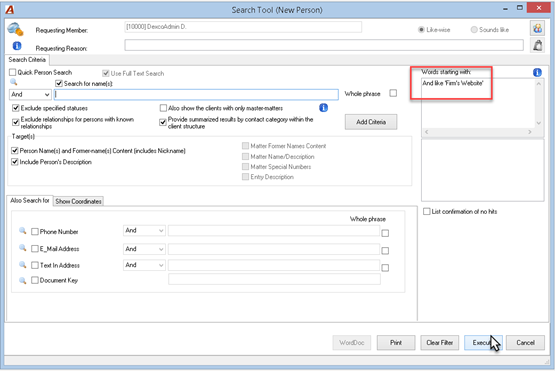Click into the Requesting Reason field

(324, 45)
